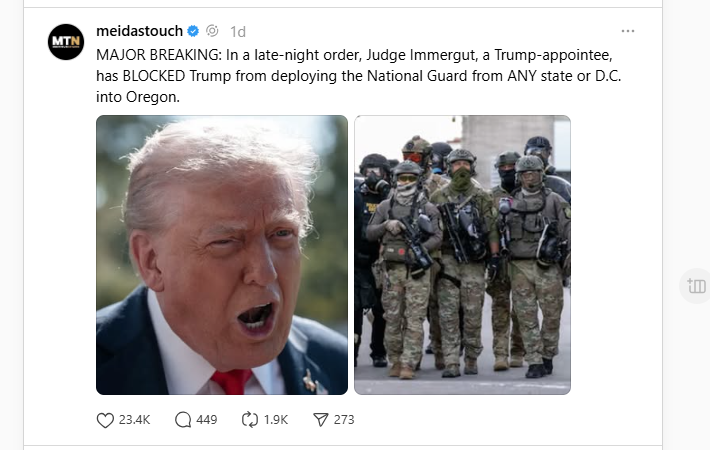The height and width of the screenshot is (450, 710).
Task: Click the blue verified badge
Action: coord(193,31)
